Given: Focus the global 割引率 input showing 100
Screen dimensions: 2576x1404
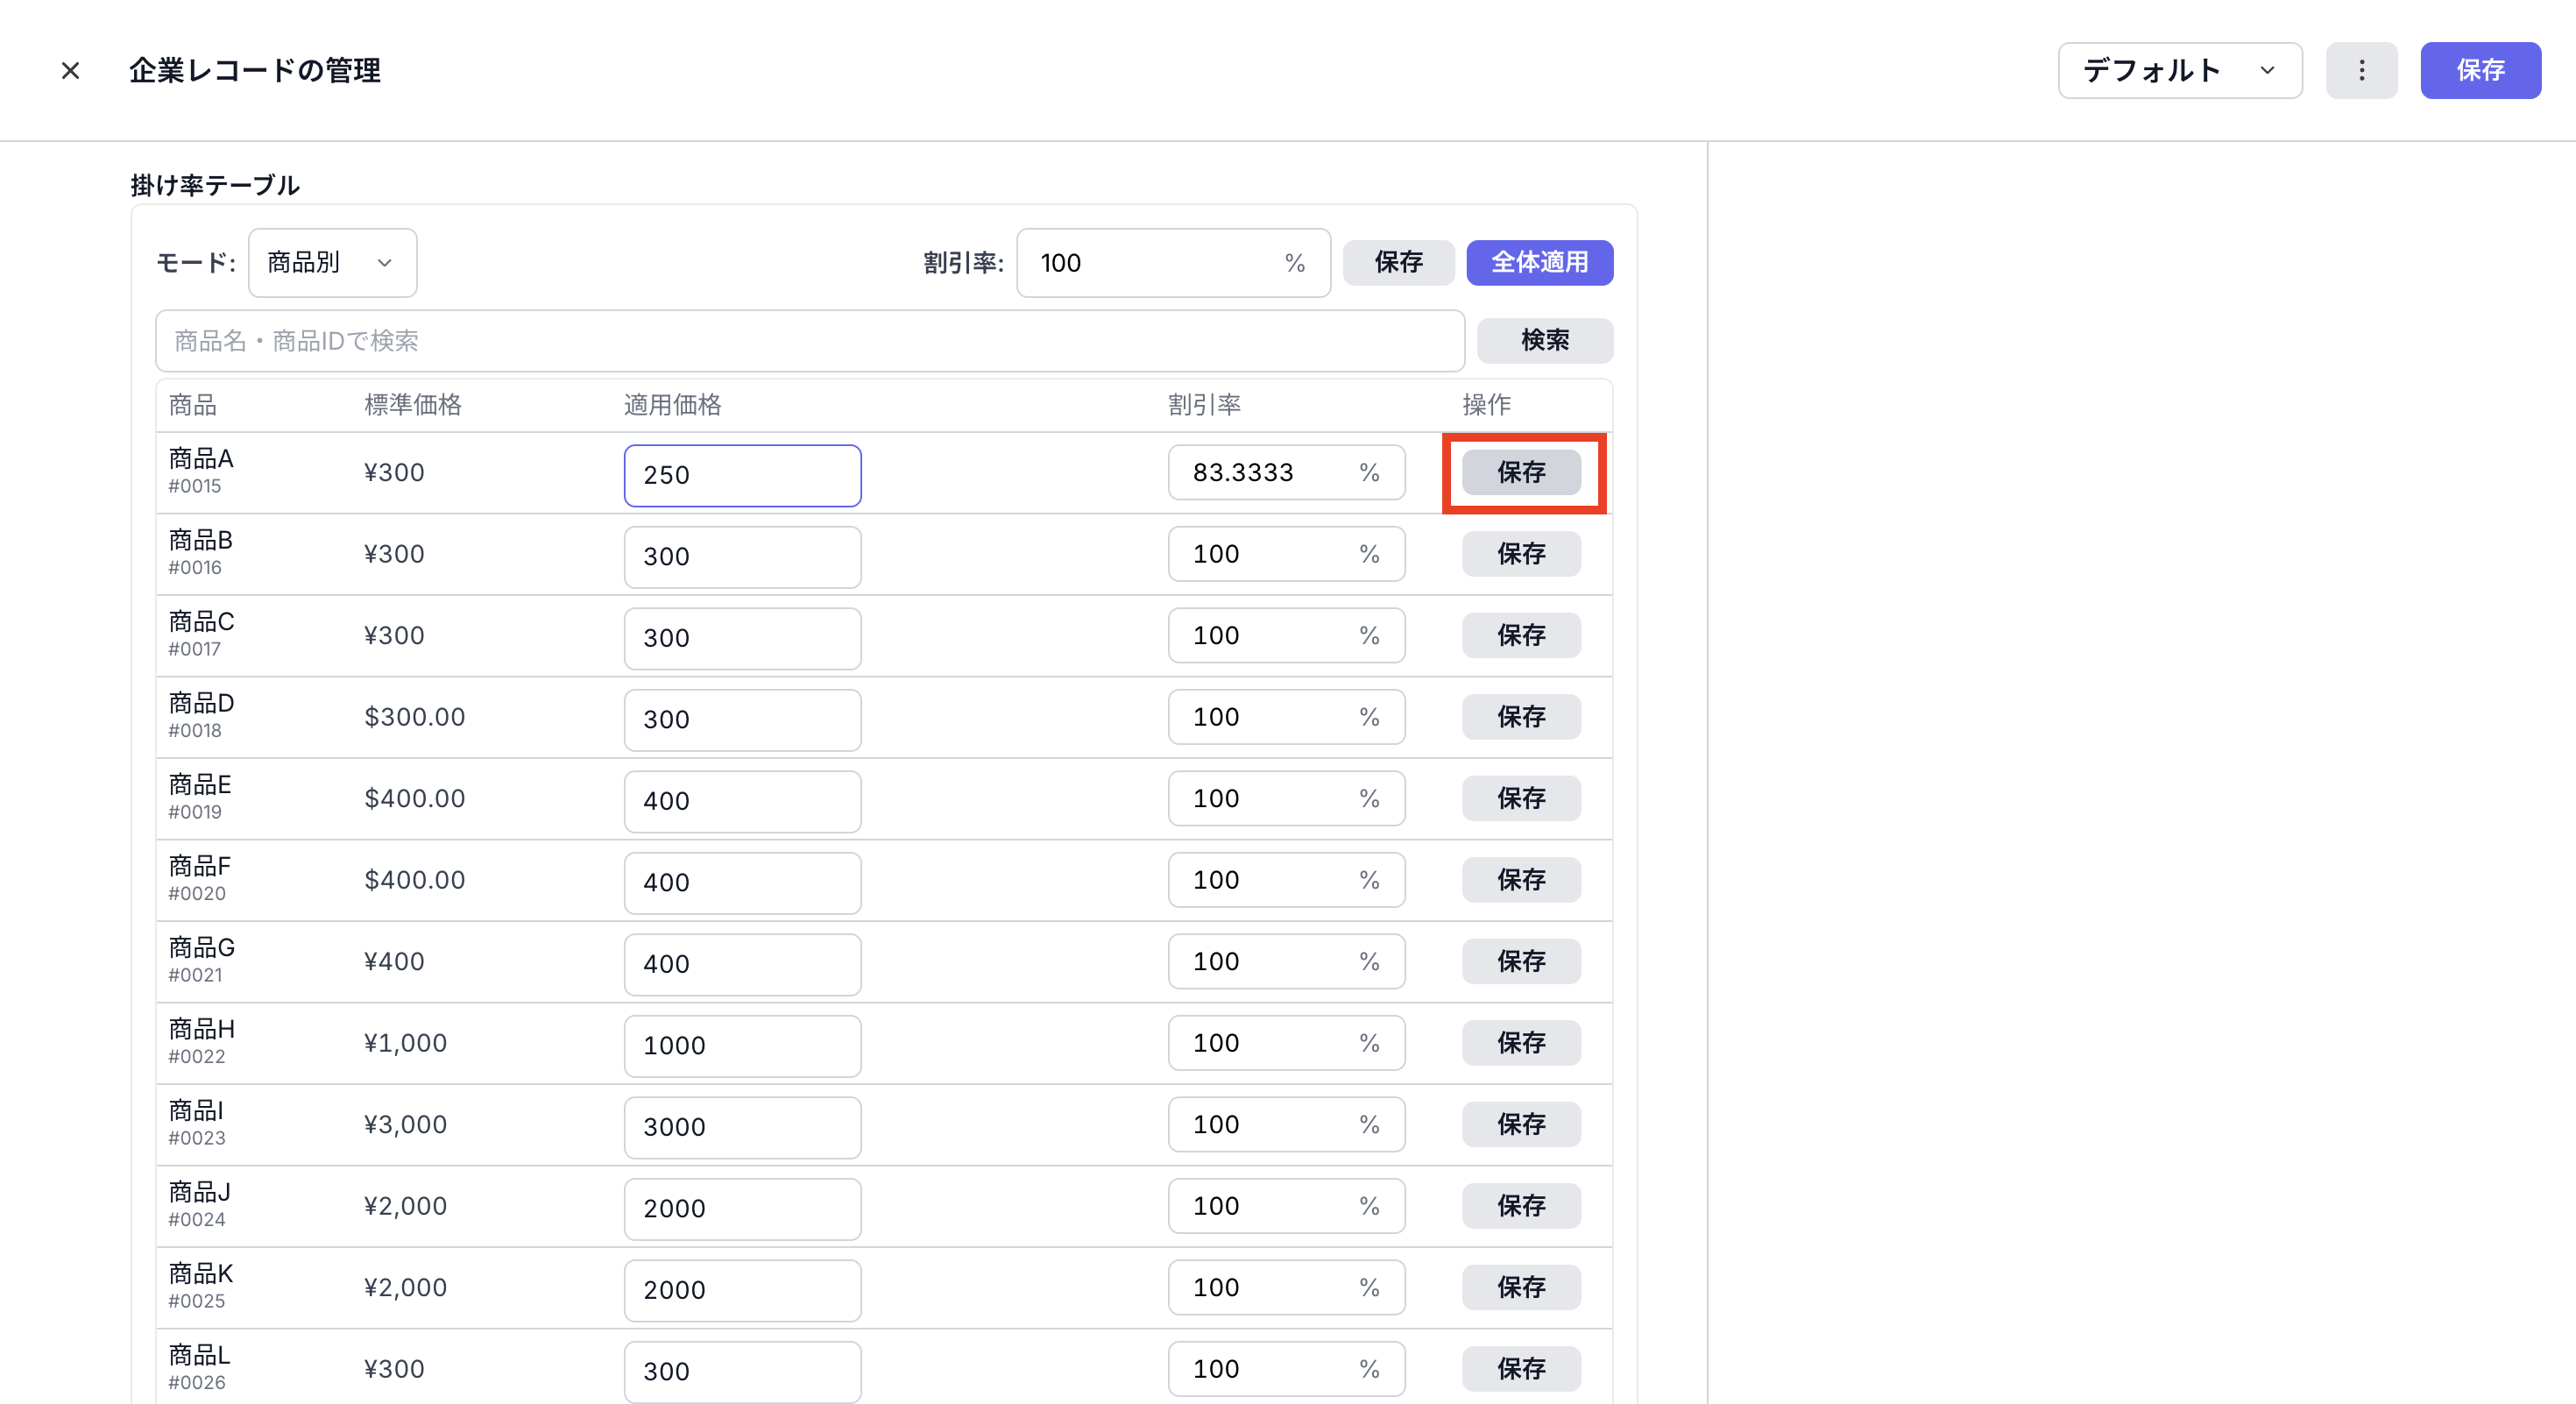Looking at the screenshot, I should click(1150, 263).
